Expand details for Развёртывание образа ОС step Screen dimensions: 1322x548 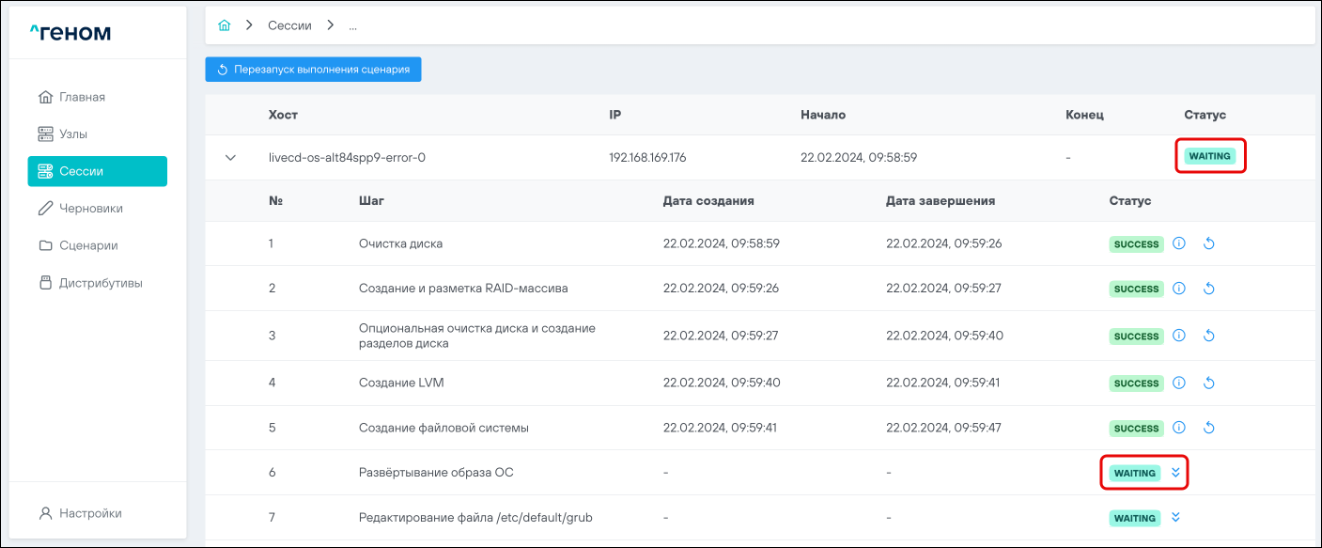point(1176,473)
